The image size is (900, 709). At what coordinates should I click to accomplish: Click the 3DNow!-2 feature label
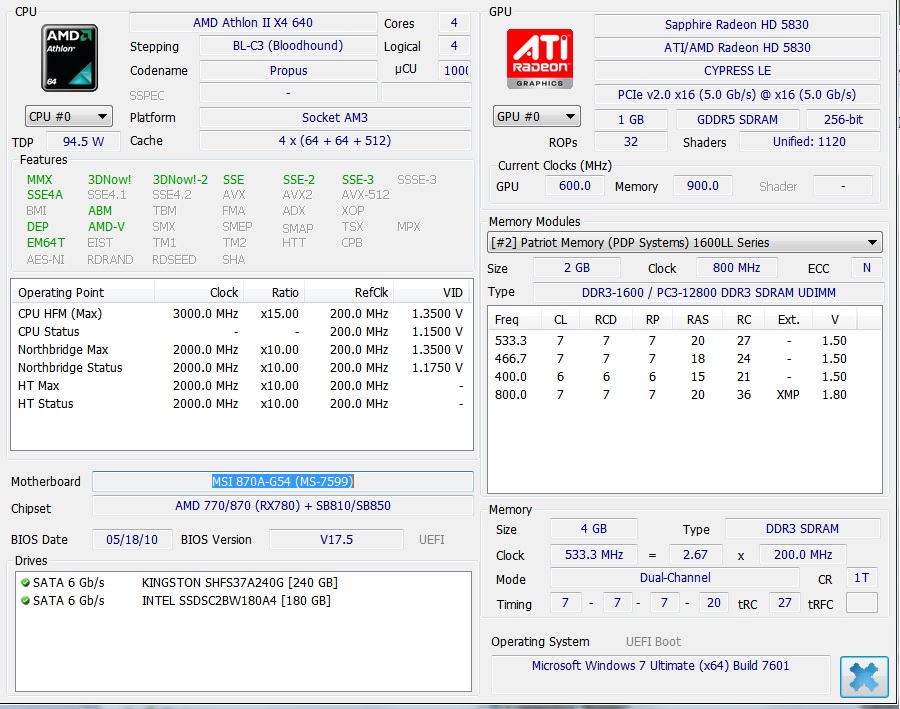click(180, 180)
